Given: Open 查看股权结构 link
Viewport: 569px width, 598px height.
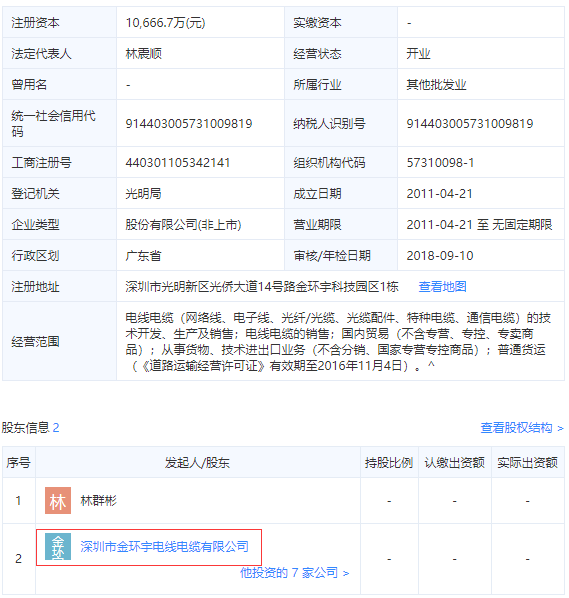Looking at the screenshot, I should click(521, 428).
